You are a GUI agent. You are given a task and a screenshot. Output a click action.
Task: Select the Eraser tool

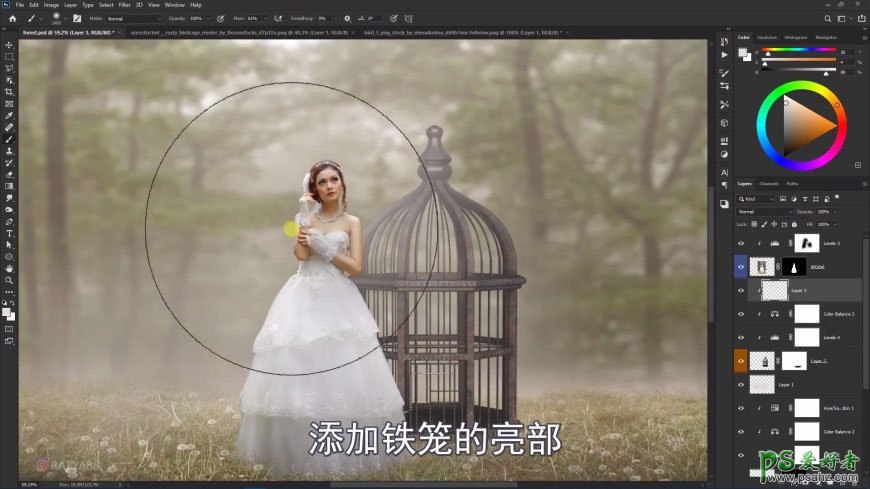coord(9,175)
